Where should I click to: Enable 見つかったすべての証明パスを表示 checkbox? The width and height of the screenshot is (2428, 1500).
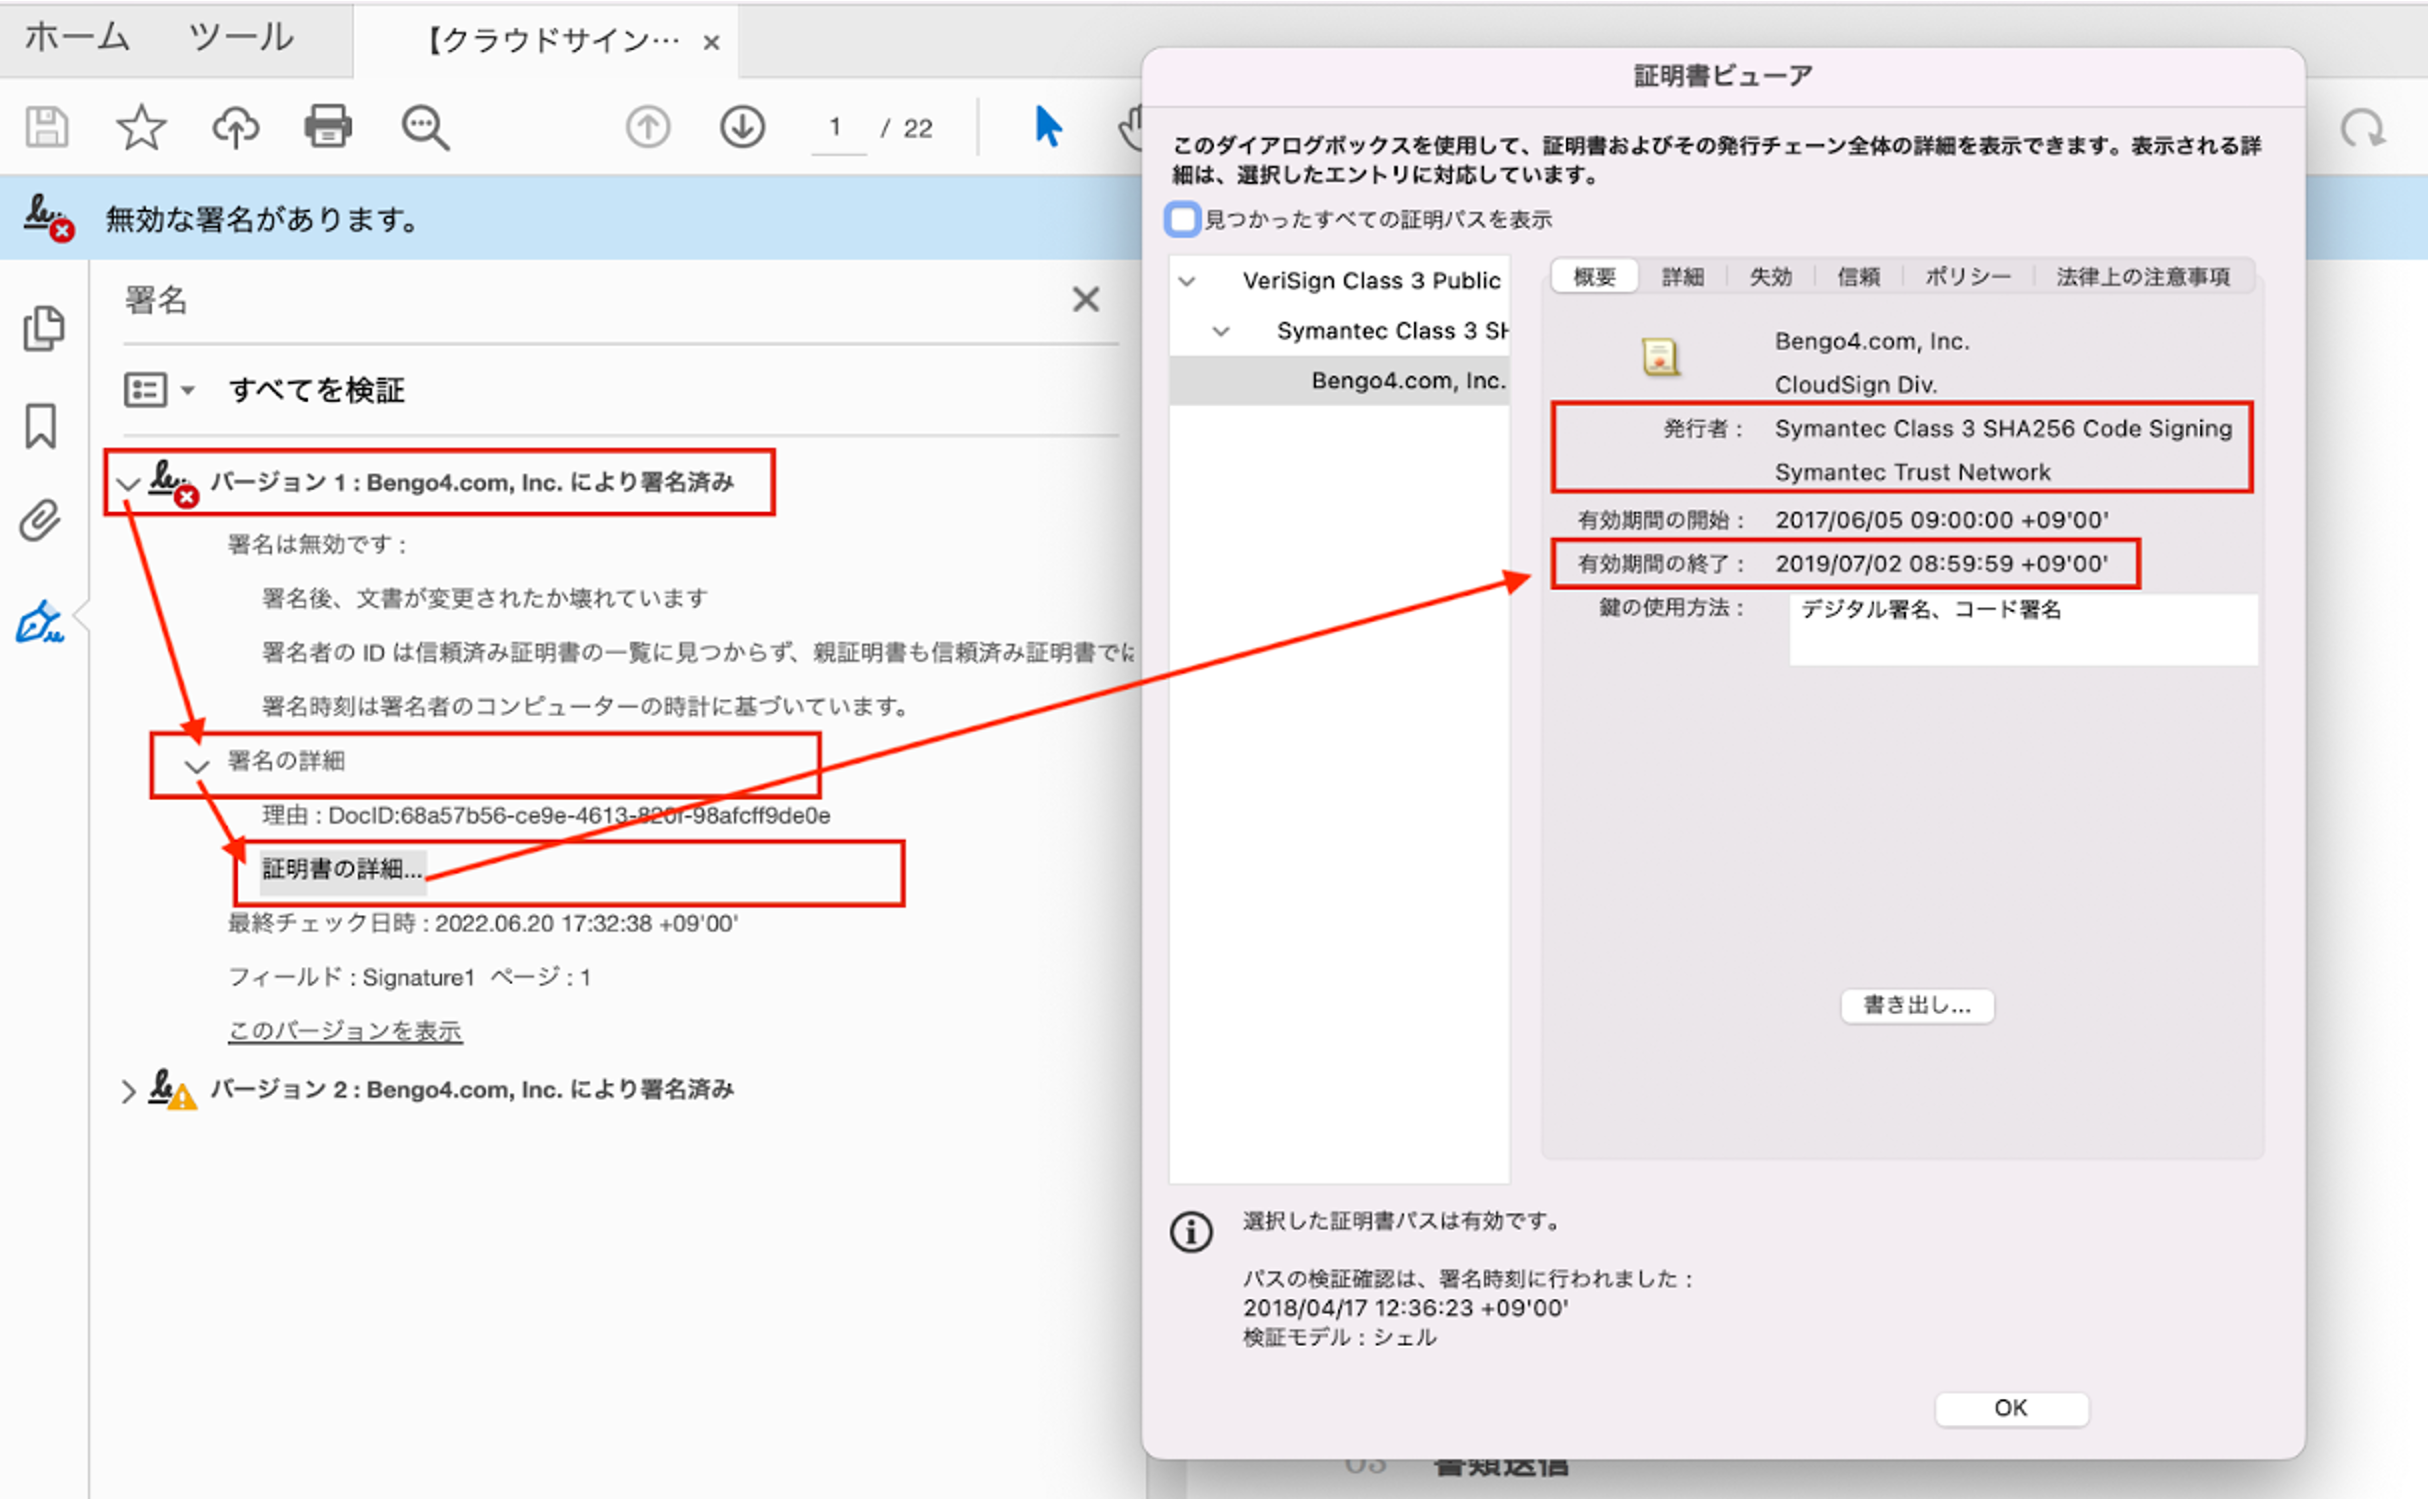pos(1182,219)
